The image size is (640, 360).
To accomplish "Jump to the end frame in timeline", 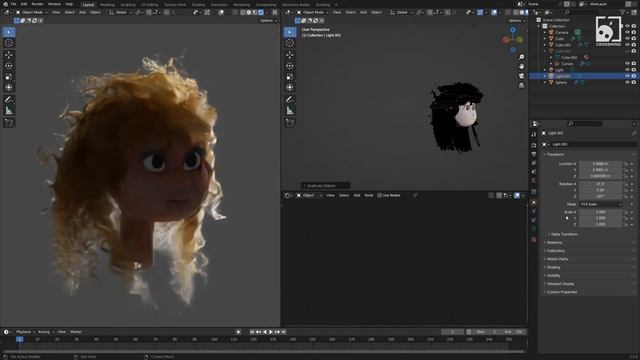I will click(284, 332).
